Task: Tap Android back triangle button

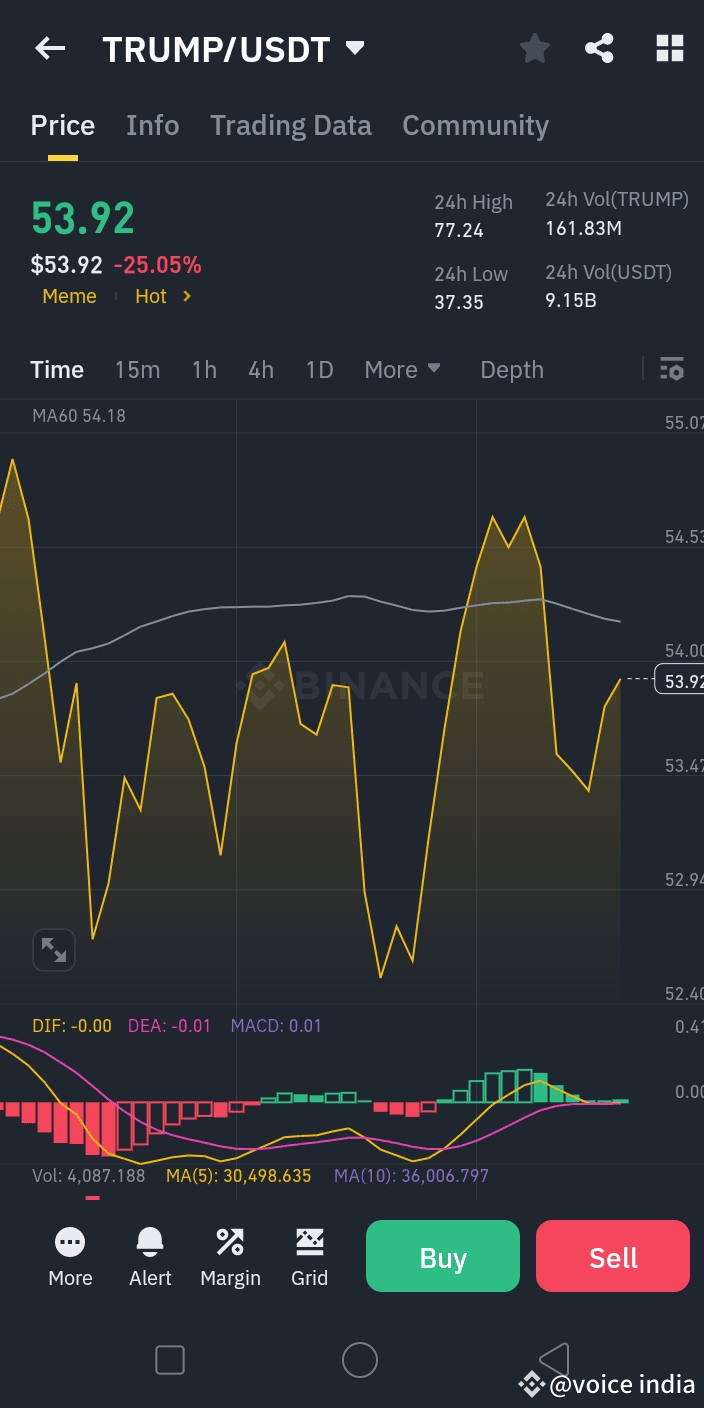Action: tap(553, 1360)
